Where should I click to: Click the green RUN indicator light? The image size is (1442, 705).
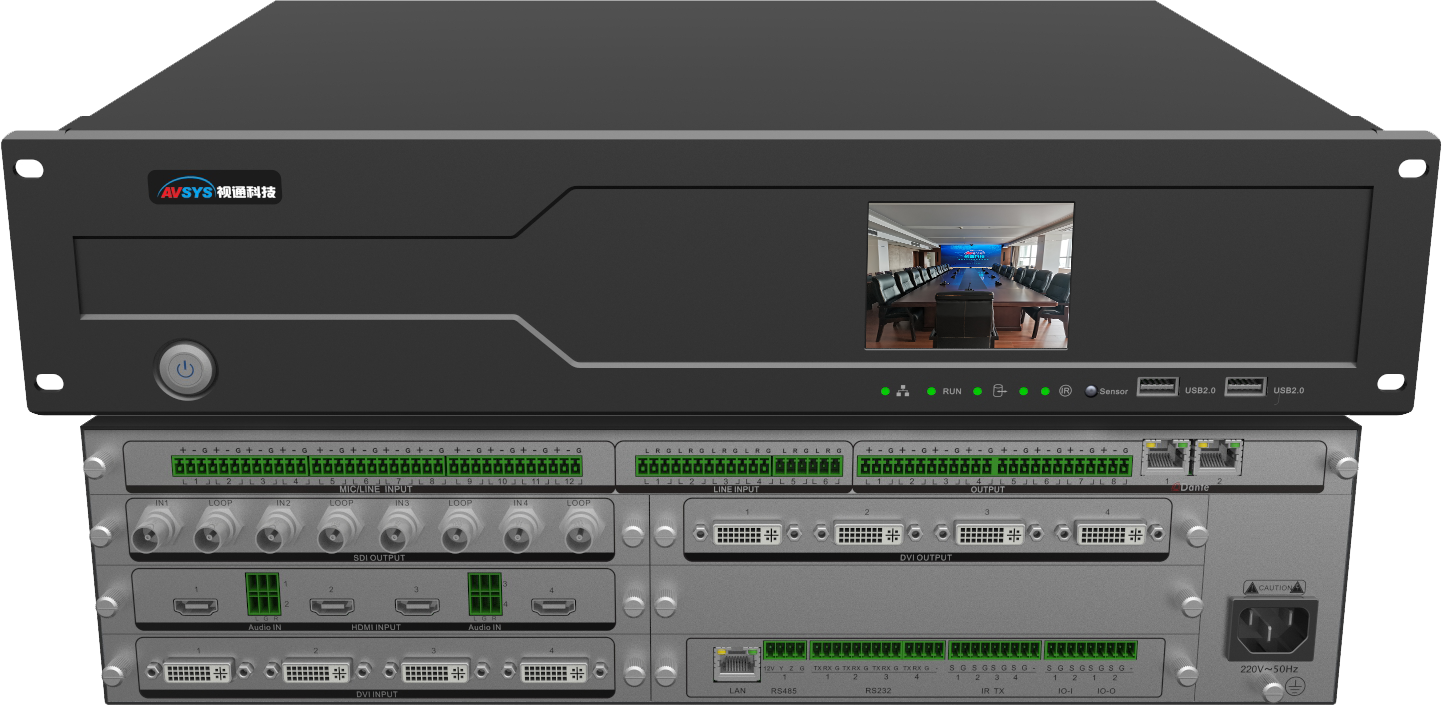(x=931, y=391)
